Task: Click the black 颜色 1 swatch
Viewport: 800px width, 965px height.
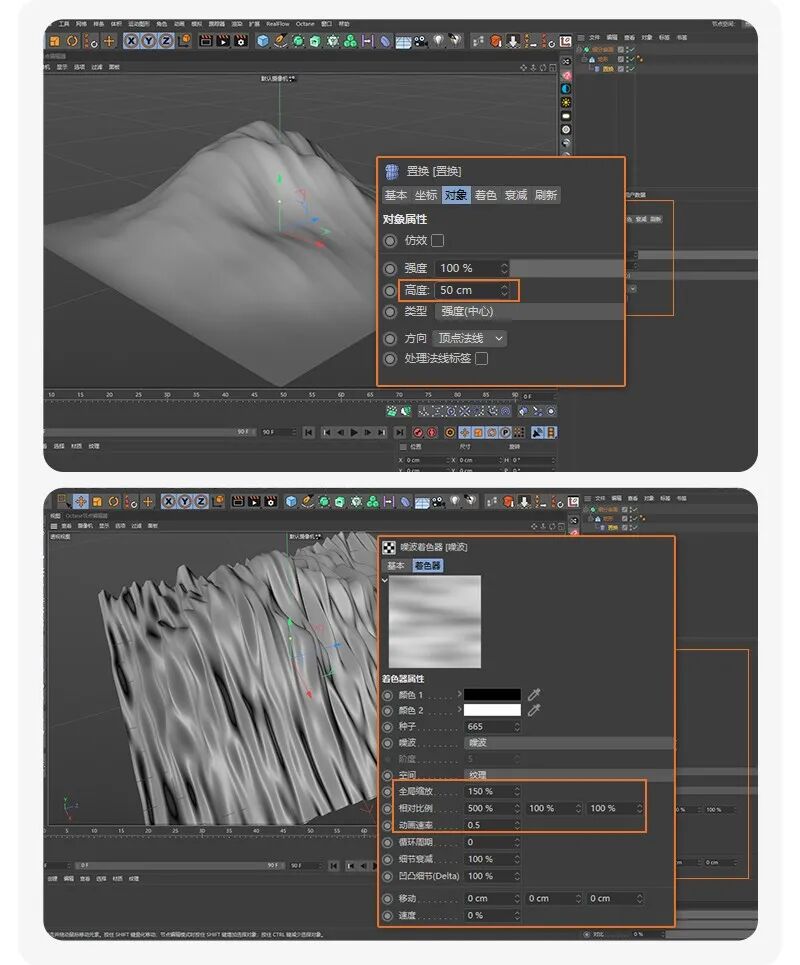Action: click(492, 694)
